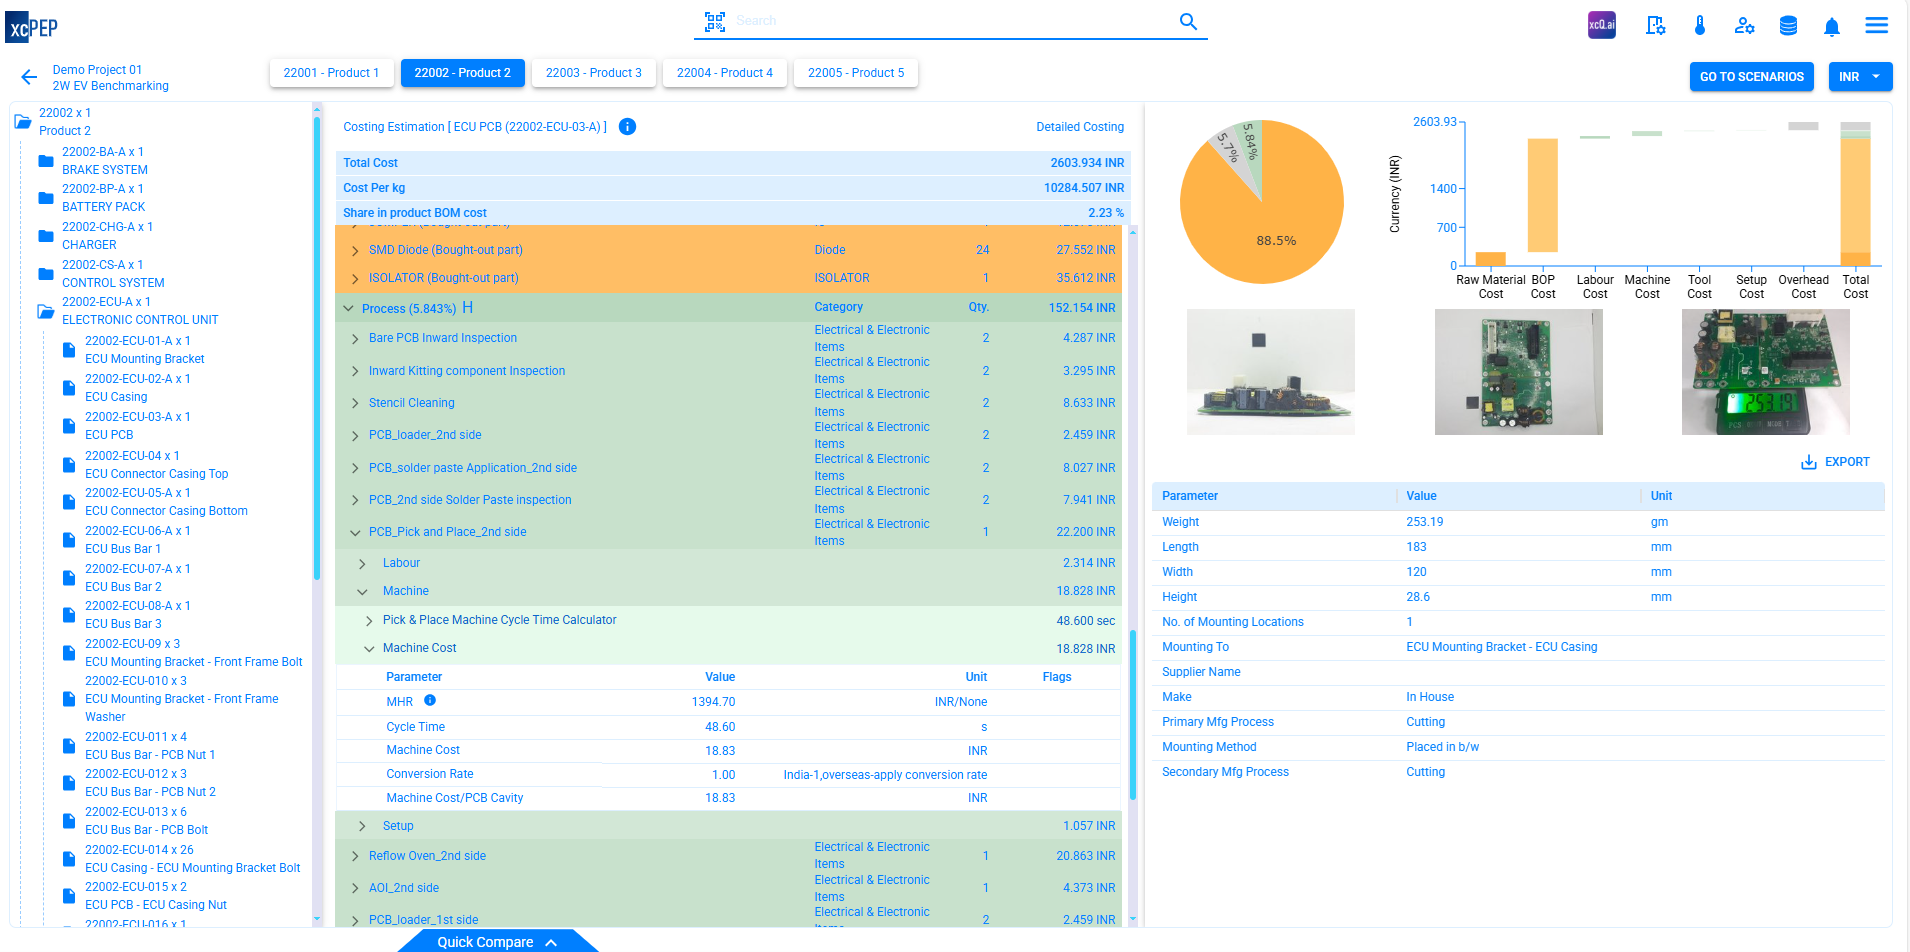Viewport: 1910px width, 952px height.
Task: Open the INR currency dropdown
Action: (1860, 77)
